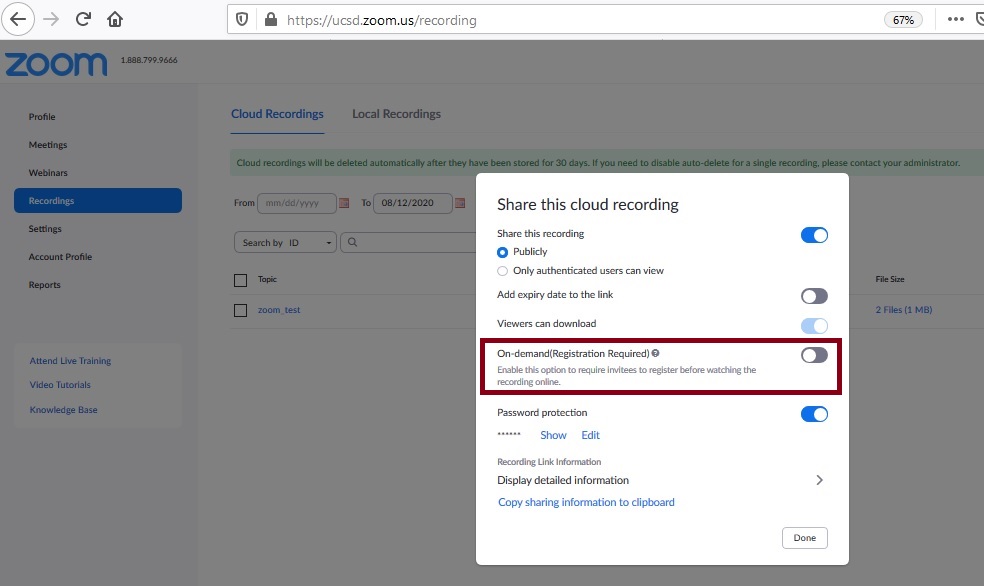This screenshot has width=984, height=586.
Task: Reload the page with the refresh icon
Action: (83, 19)
